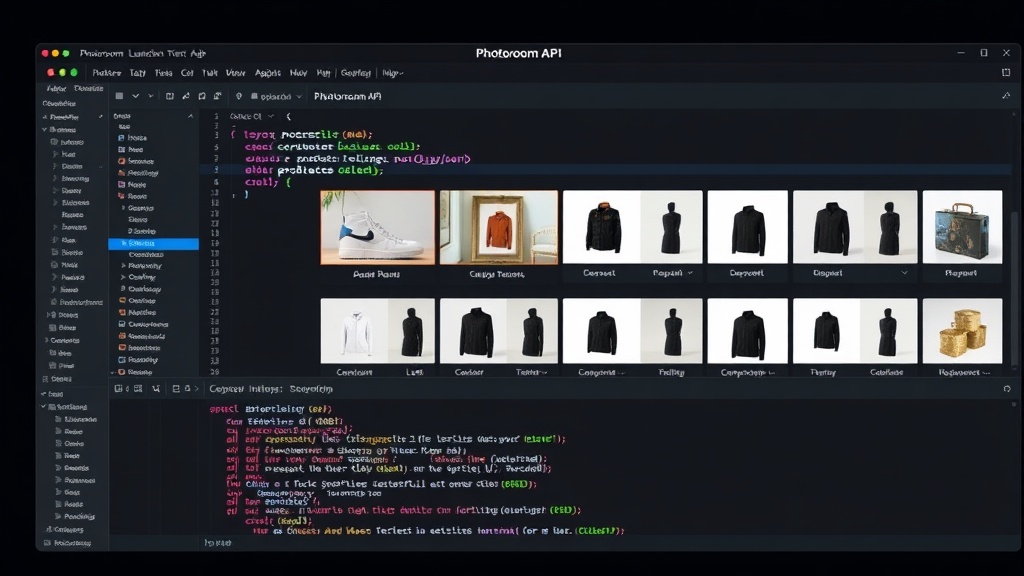Click the icon at the editor toolbar's right end
1024x576 pixels.
coord(1006,96)
